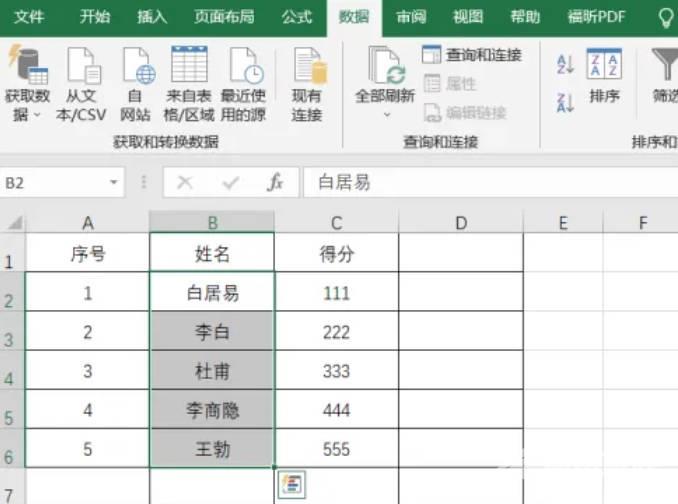Open the 页面布局 (Page Layout) tab
Screen dimensions: 678x504
coord(224,17)
